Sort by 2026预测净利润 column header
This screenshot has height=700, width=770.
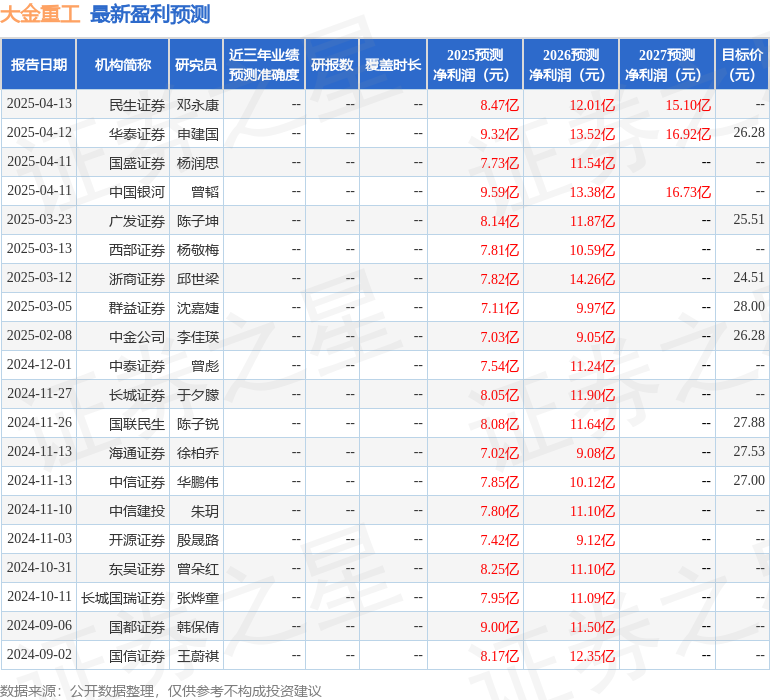(x=571, y=65)
